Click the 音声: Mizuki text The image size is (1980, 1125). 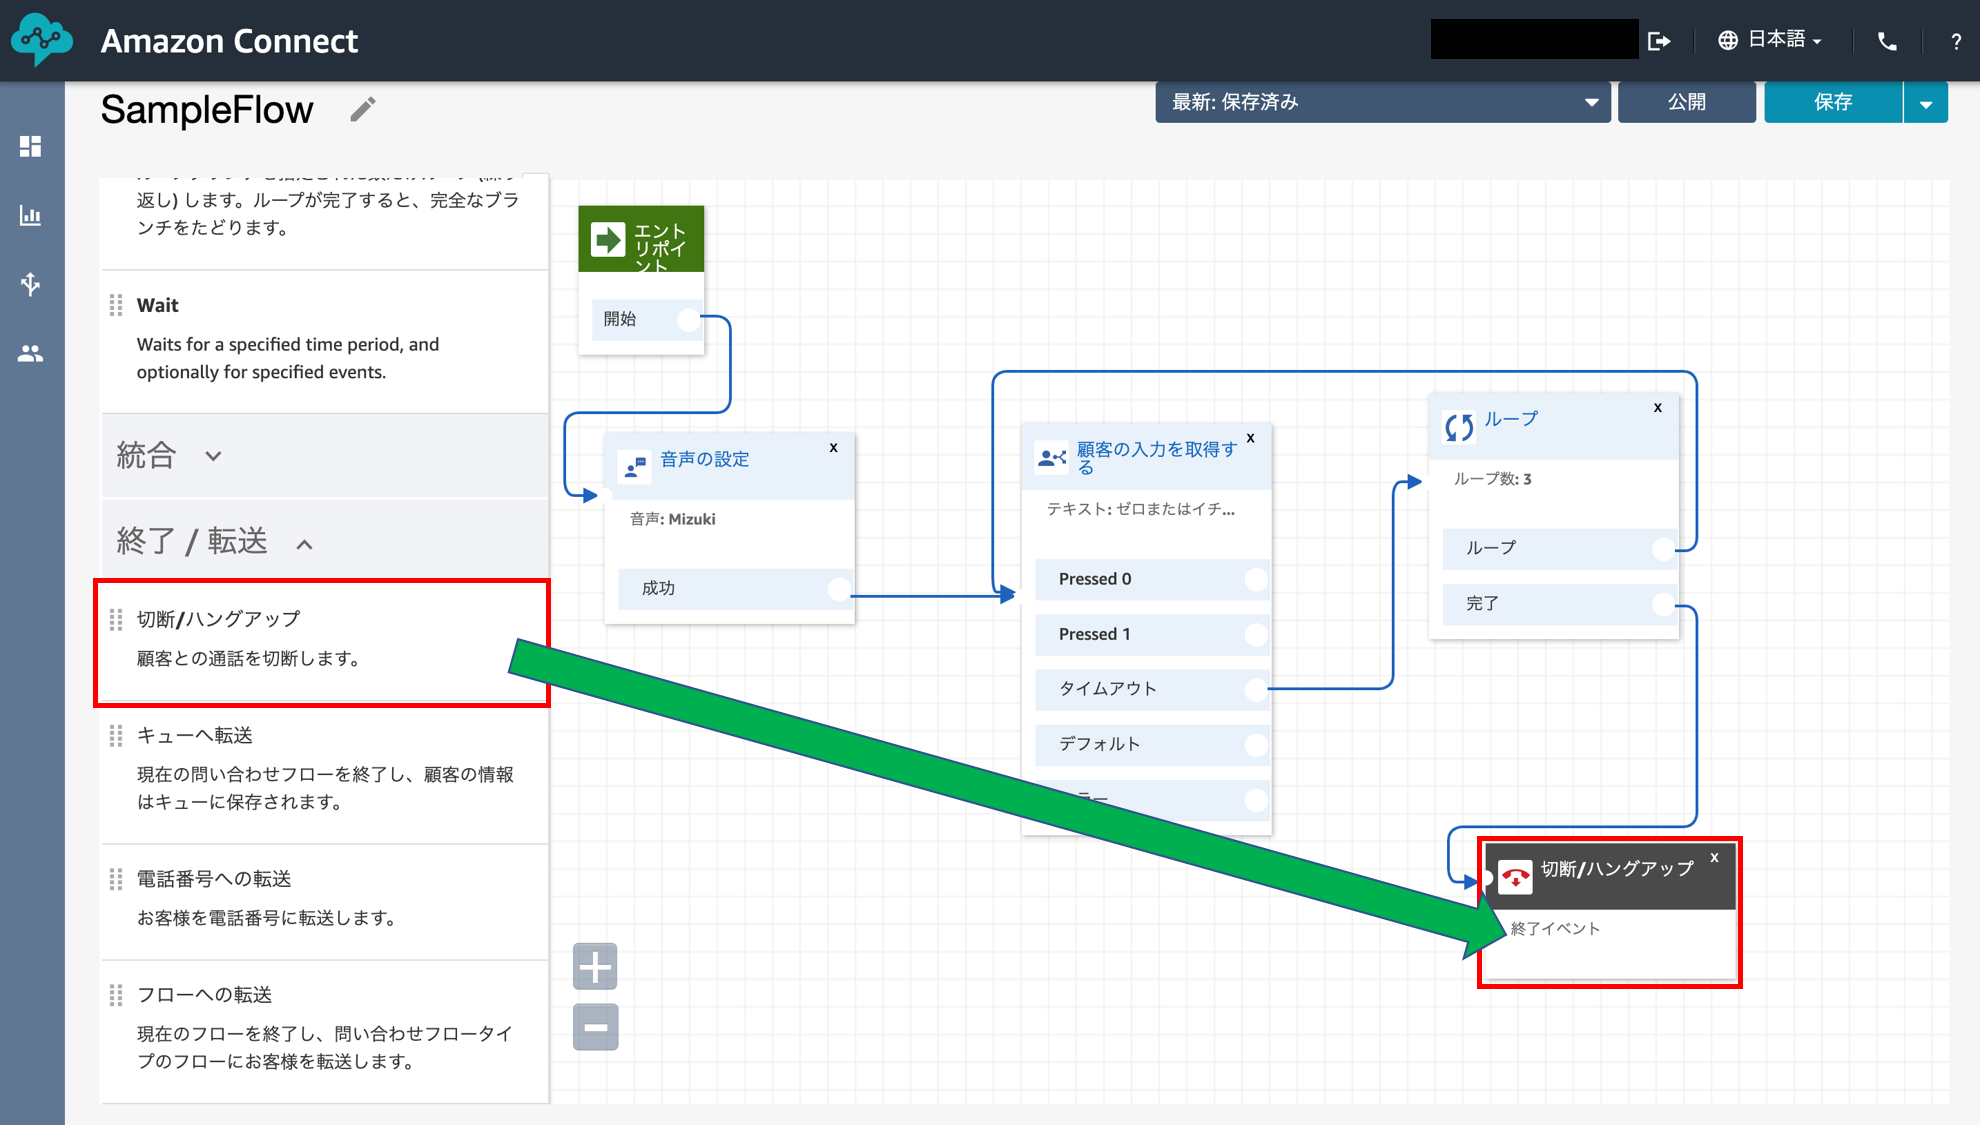coord(673,519)
